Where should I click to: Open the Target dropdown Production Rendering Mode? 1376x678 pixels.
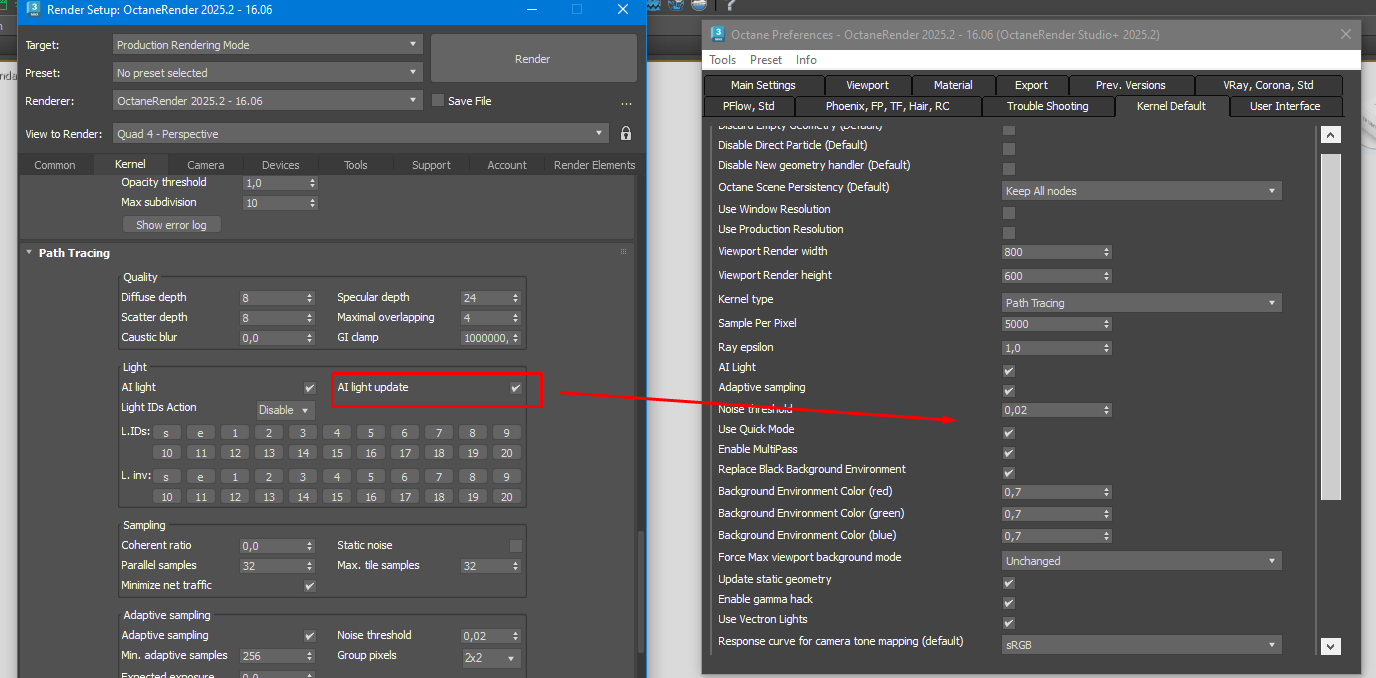tap(268, 45)
